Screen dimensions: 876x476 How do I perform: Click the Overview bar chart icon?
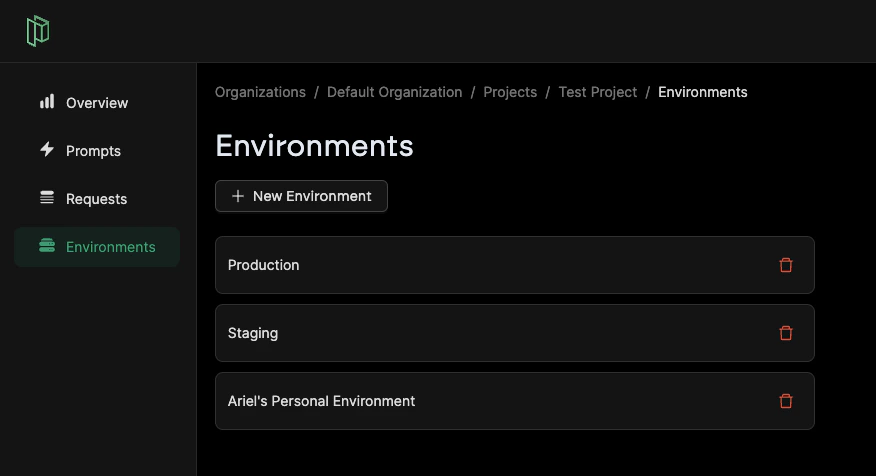[x=47, y=102]
